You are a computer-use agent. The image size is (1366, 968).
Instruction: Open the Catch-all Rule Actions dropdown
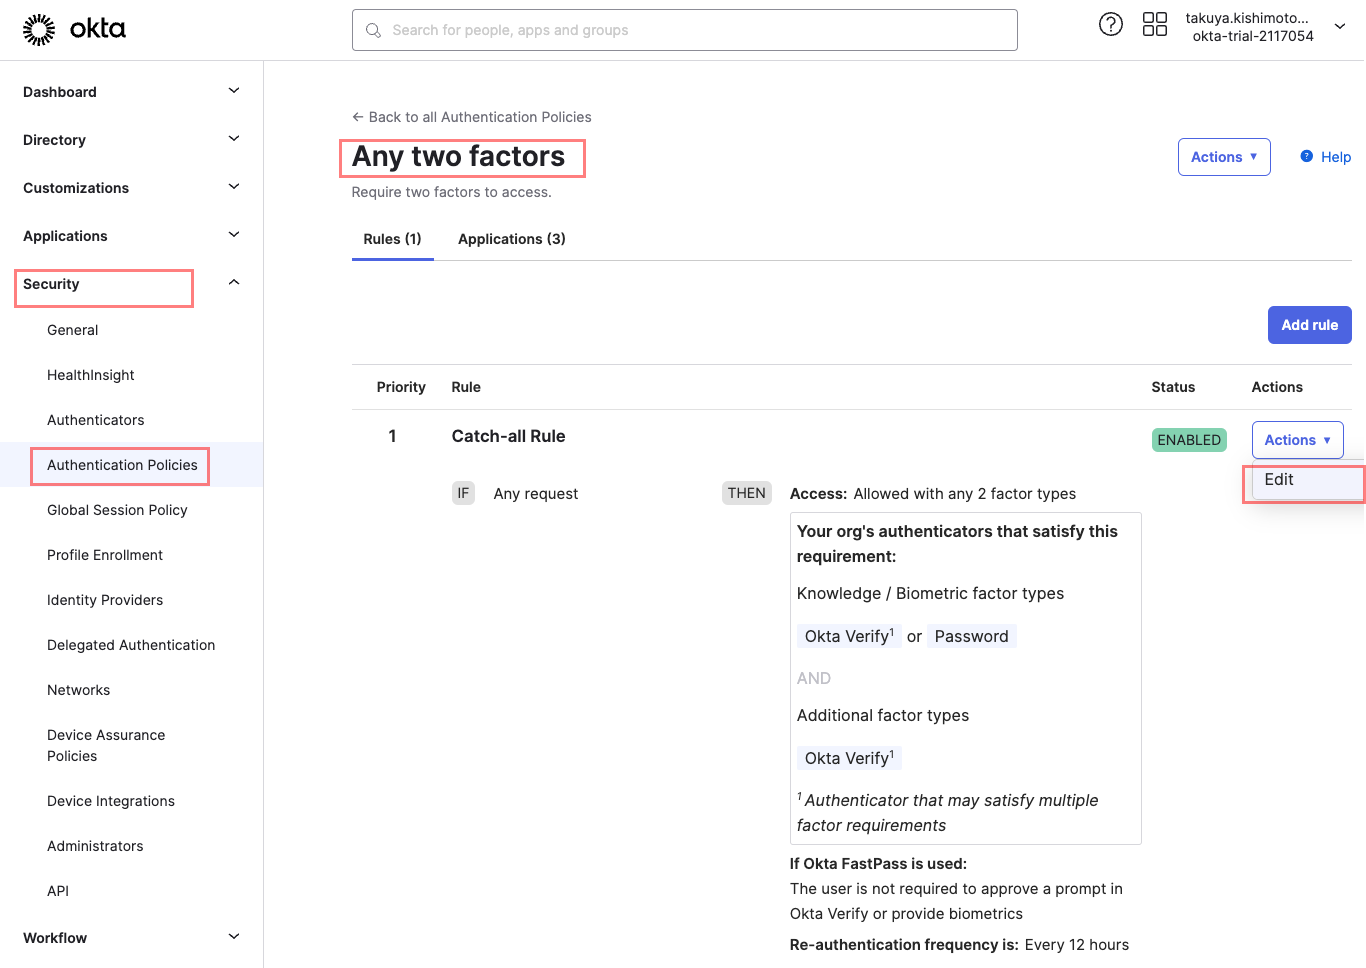1296,440
